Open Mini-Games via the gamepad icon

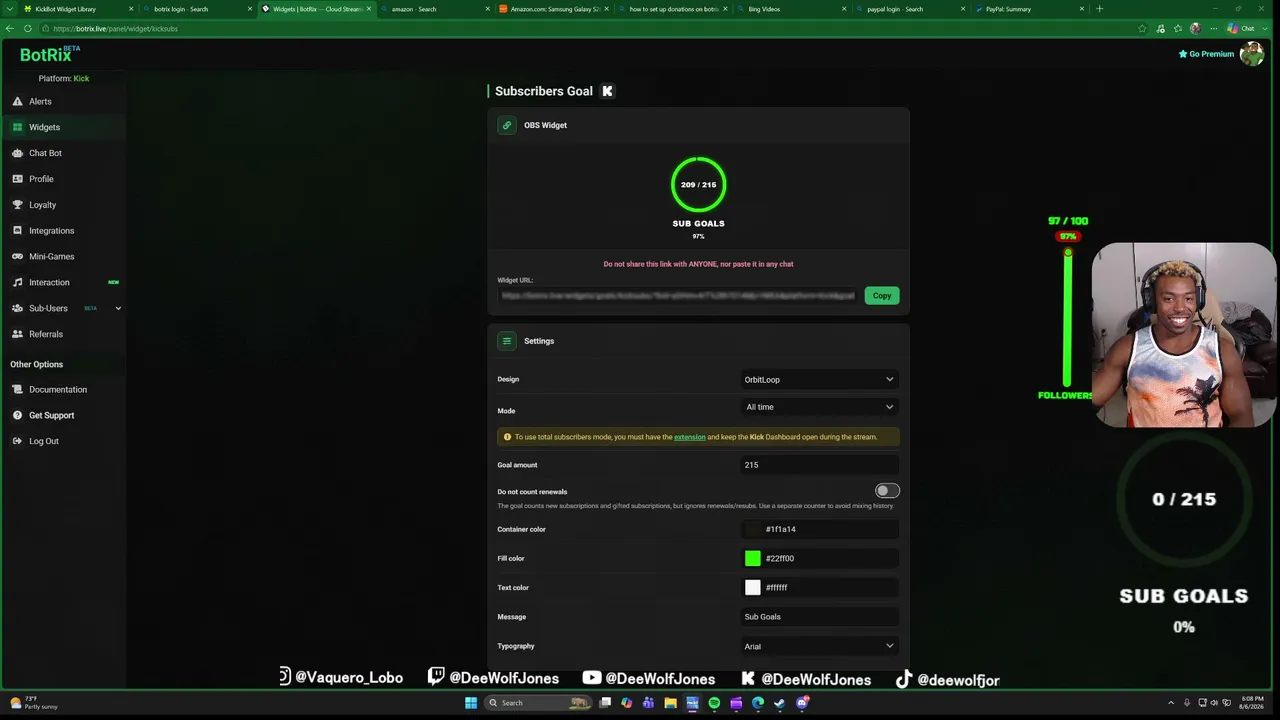click(x=17, y=257)
